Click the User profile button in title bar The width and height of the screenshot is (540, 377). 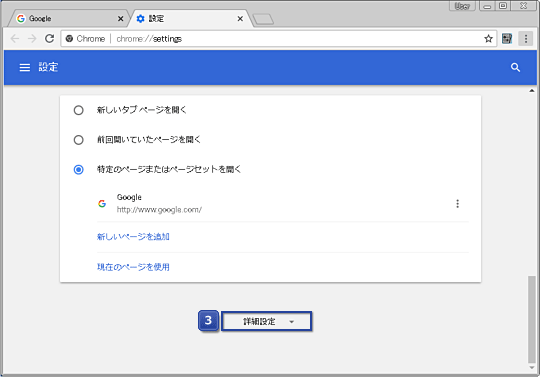tap(462, 6)
